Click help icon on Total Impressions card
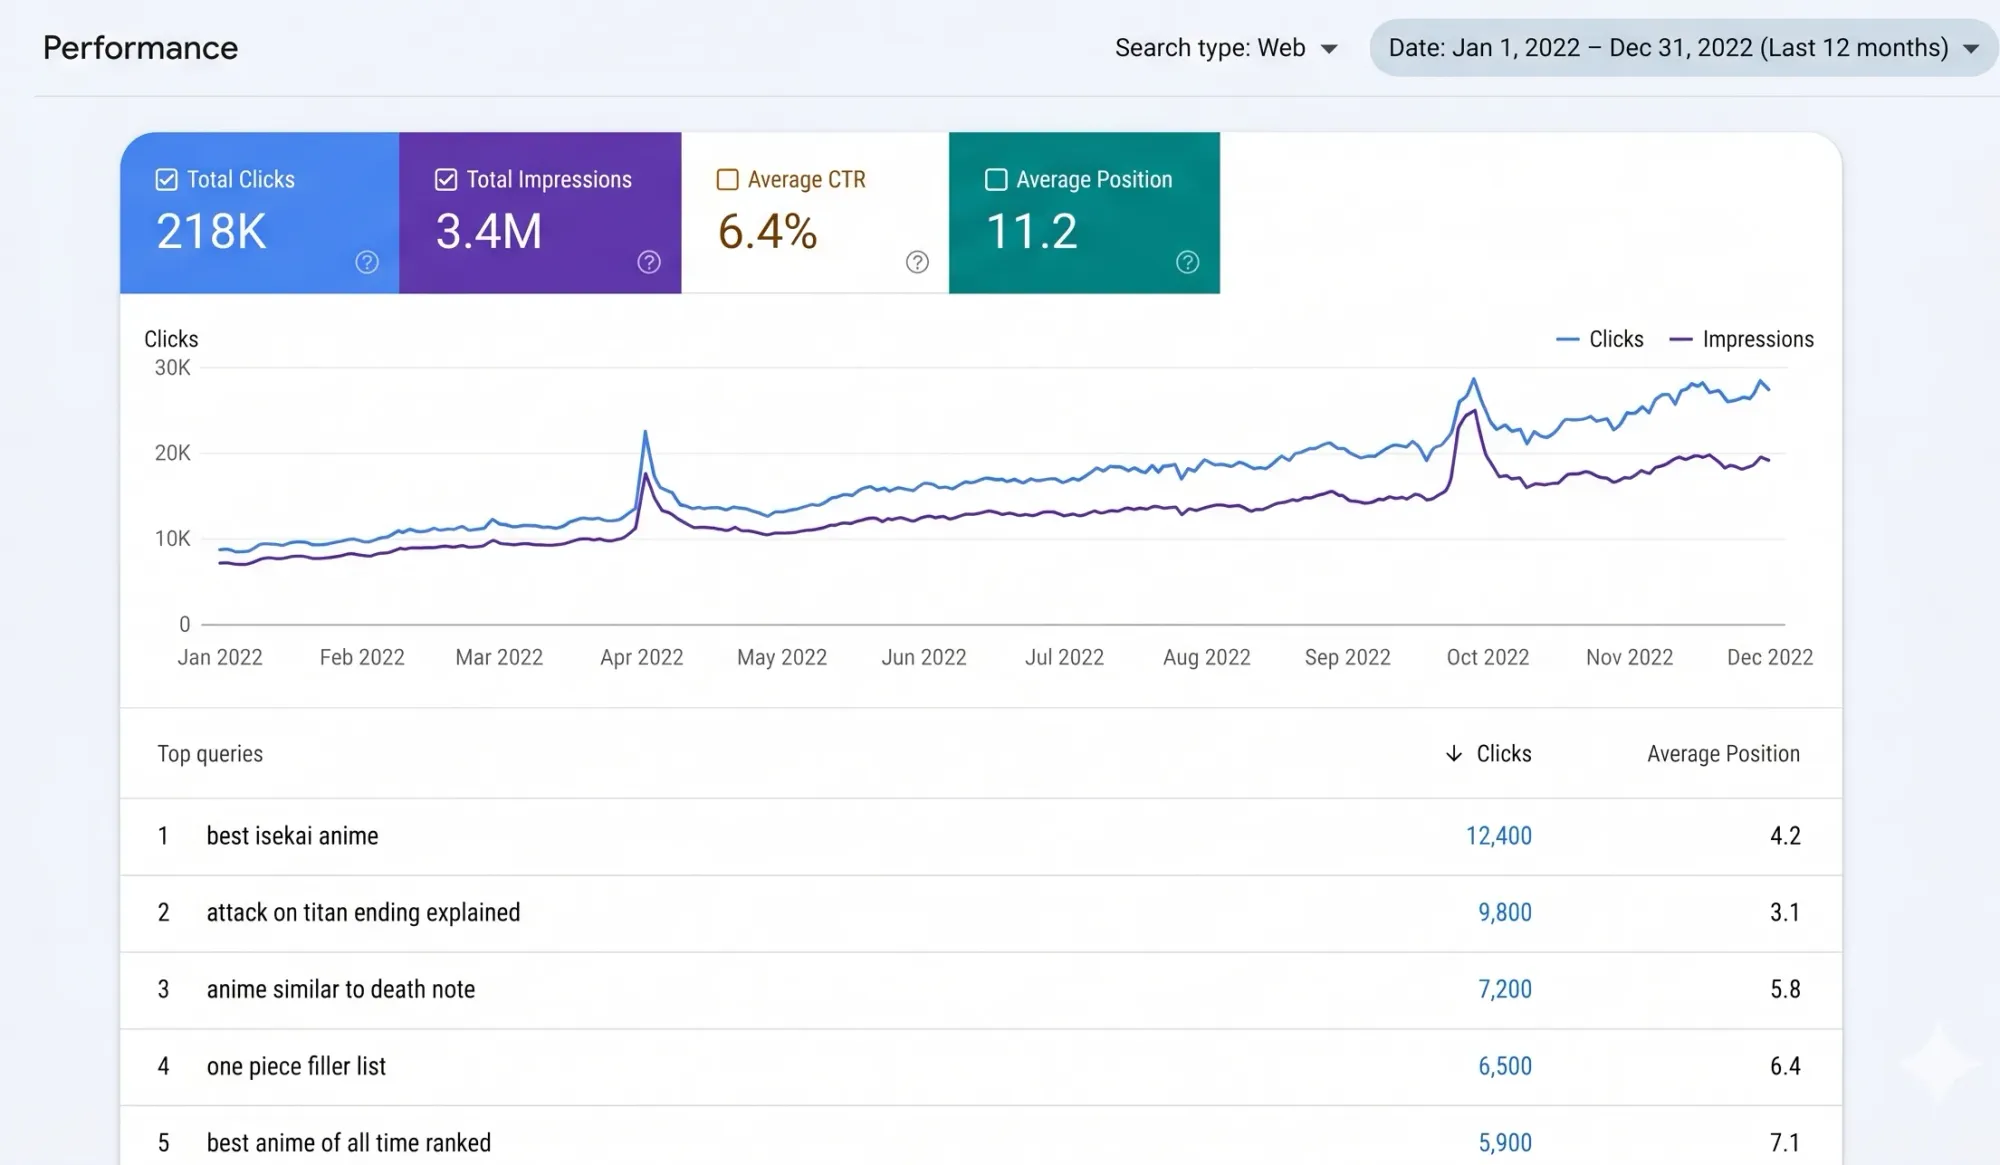The width and height of the screenshot is (2000, 1165). click(x=649, y=262)
